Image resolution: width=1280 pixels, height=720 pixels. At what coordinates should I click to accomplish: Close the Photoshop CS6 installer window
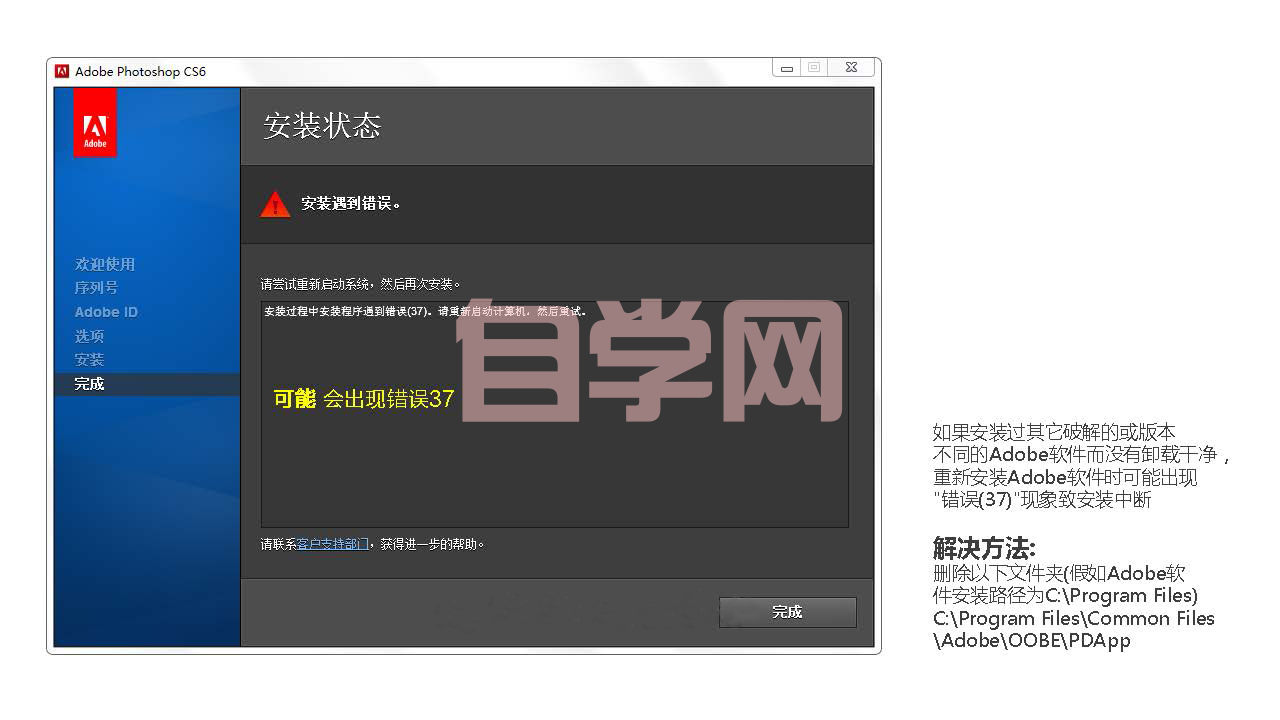coord(850,68)
